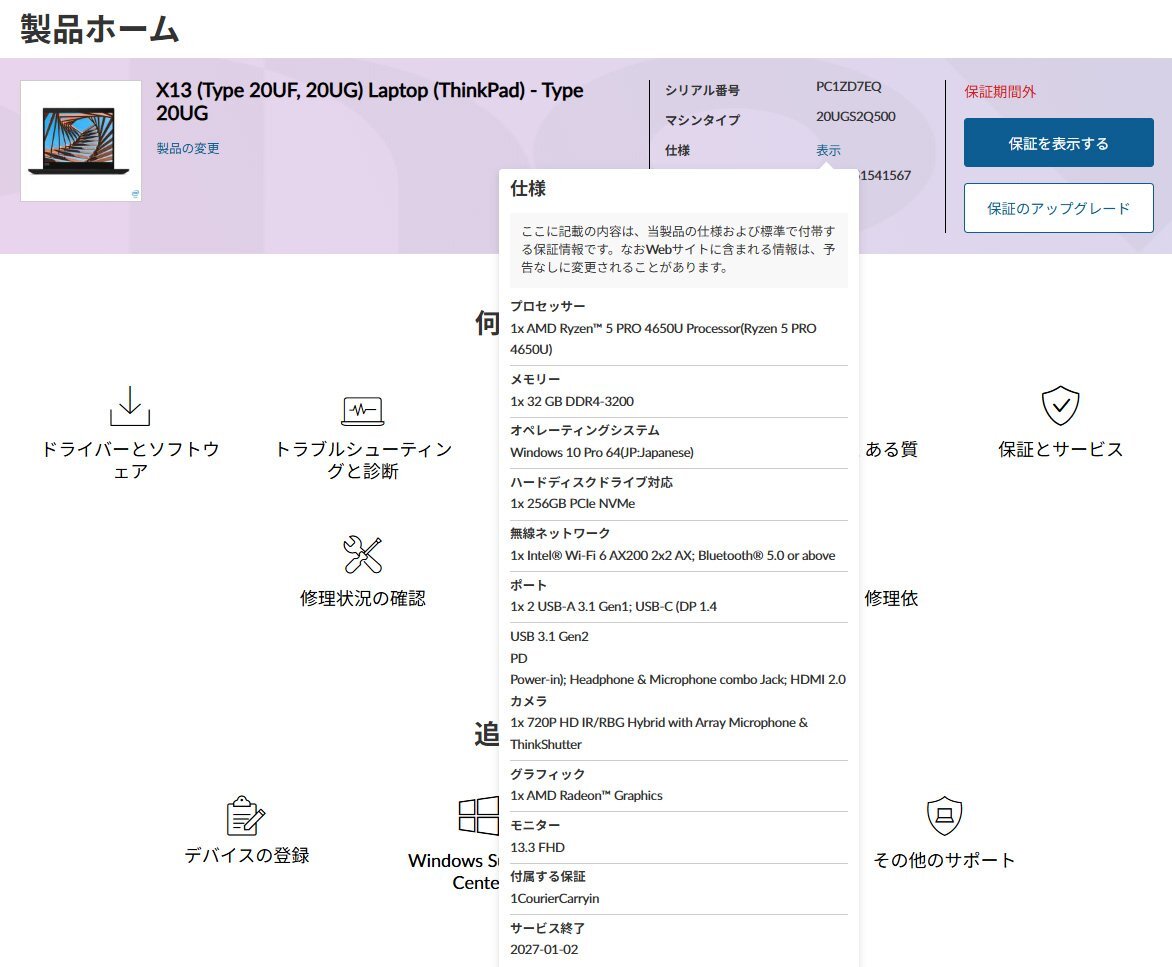The image size is (1172, 967).
Task: Click the メモリー spec label
Action: 535,380
